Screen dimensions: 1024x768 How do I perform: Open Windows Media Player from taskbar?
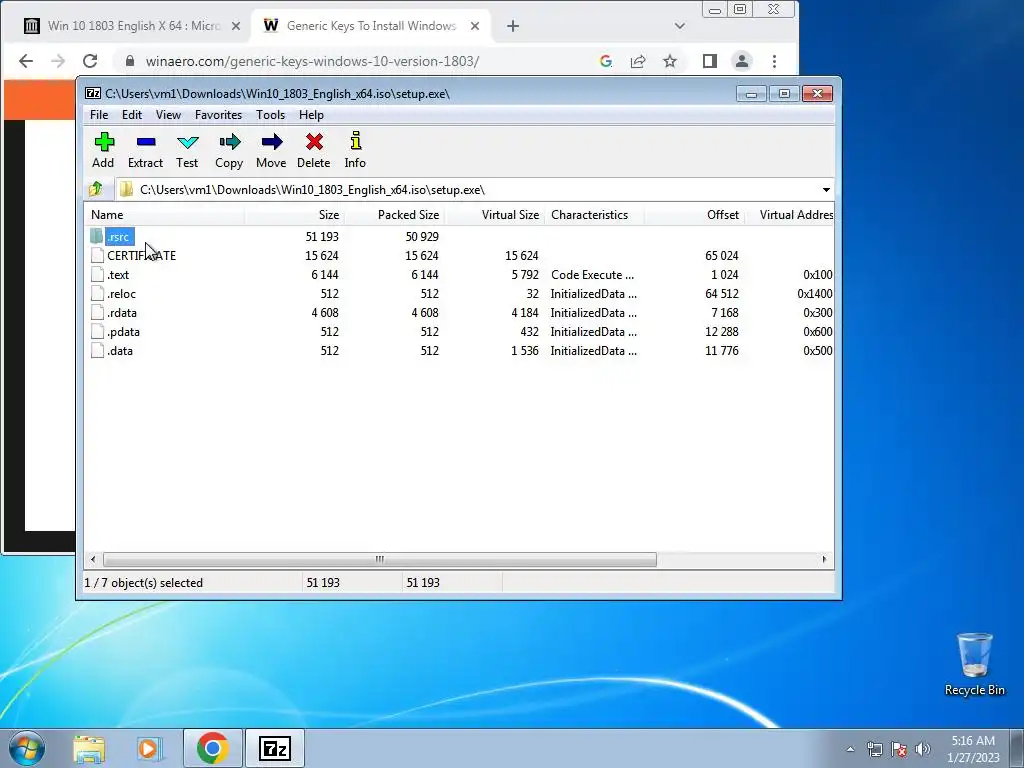pos(150,748)
